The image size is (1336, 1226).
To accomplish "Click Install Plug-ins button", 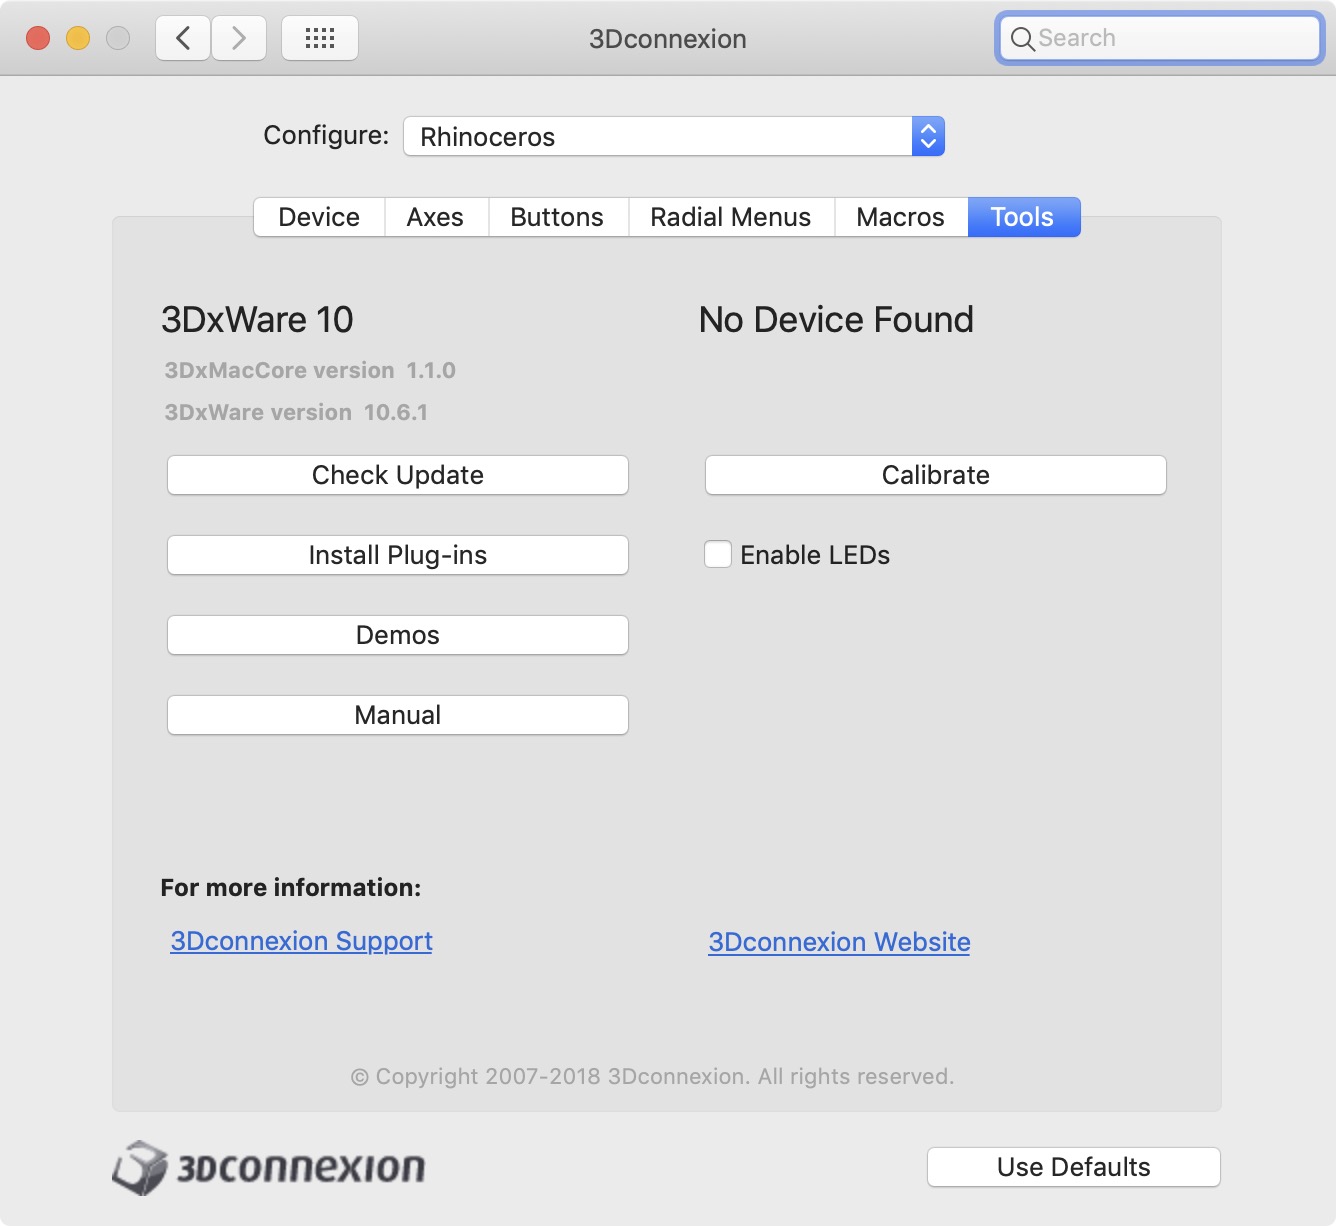I will pyautogui.click(x=398, y=555).
